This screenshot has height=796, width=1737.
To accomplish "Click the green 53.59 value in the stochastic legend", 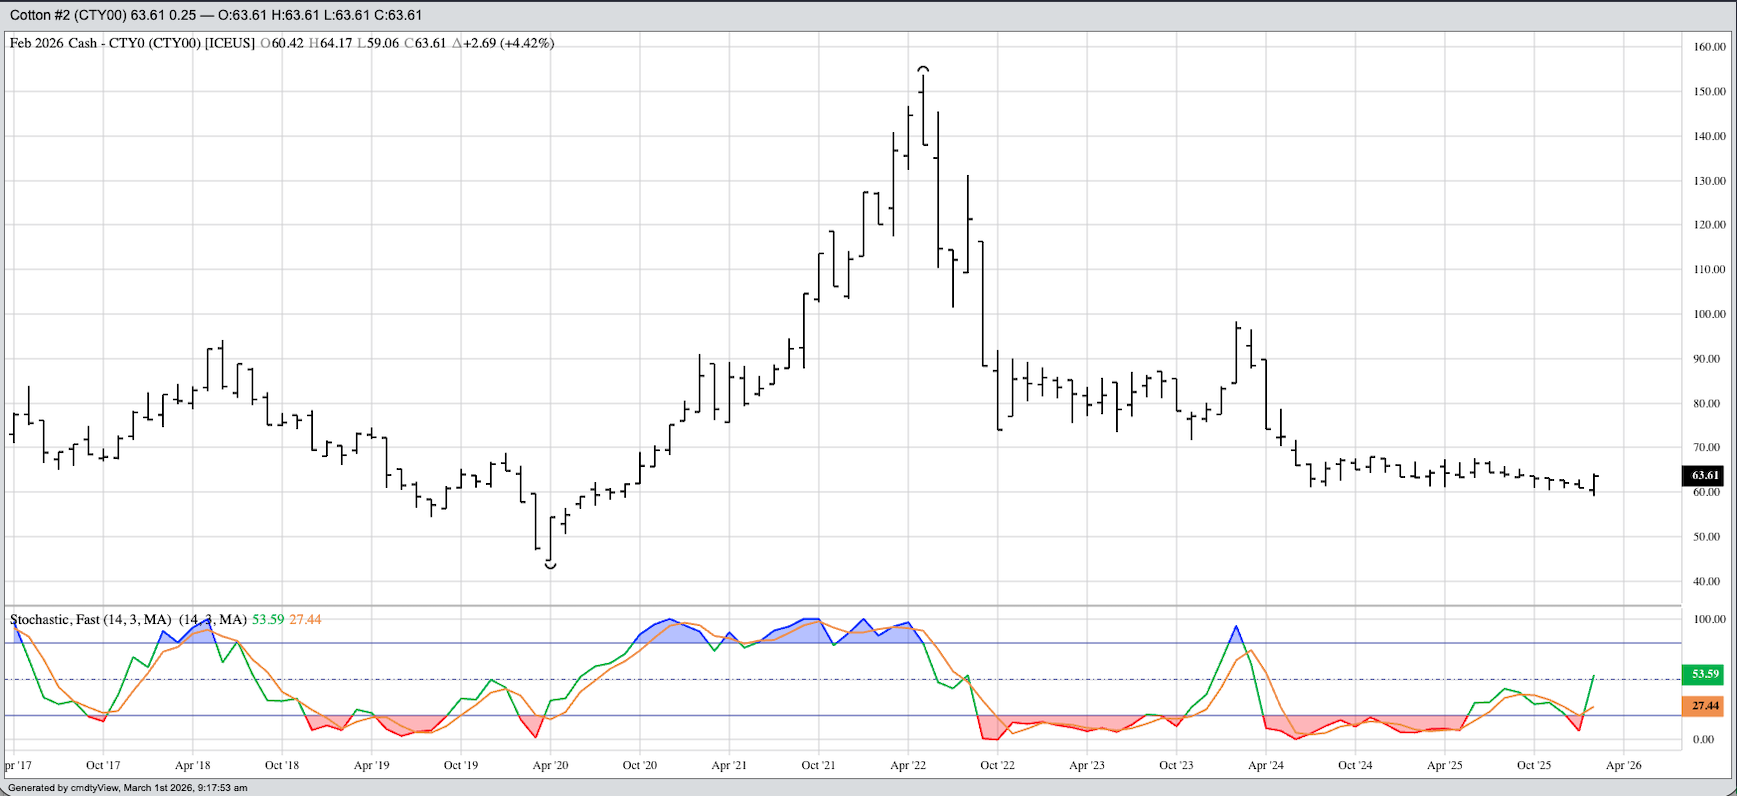I will pos(267,620).
